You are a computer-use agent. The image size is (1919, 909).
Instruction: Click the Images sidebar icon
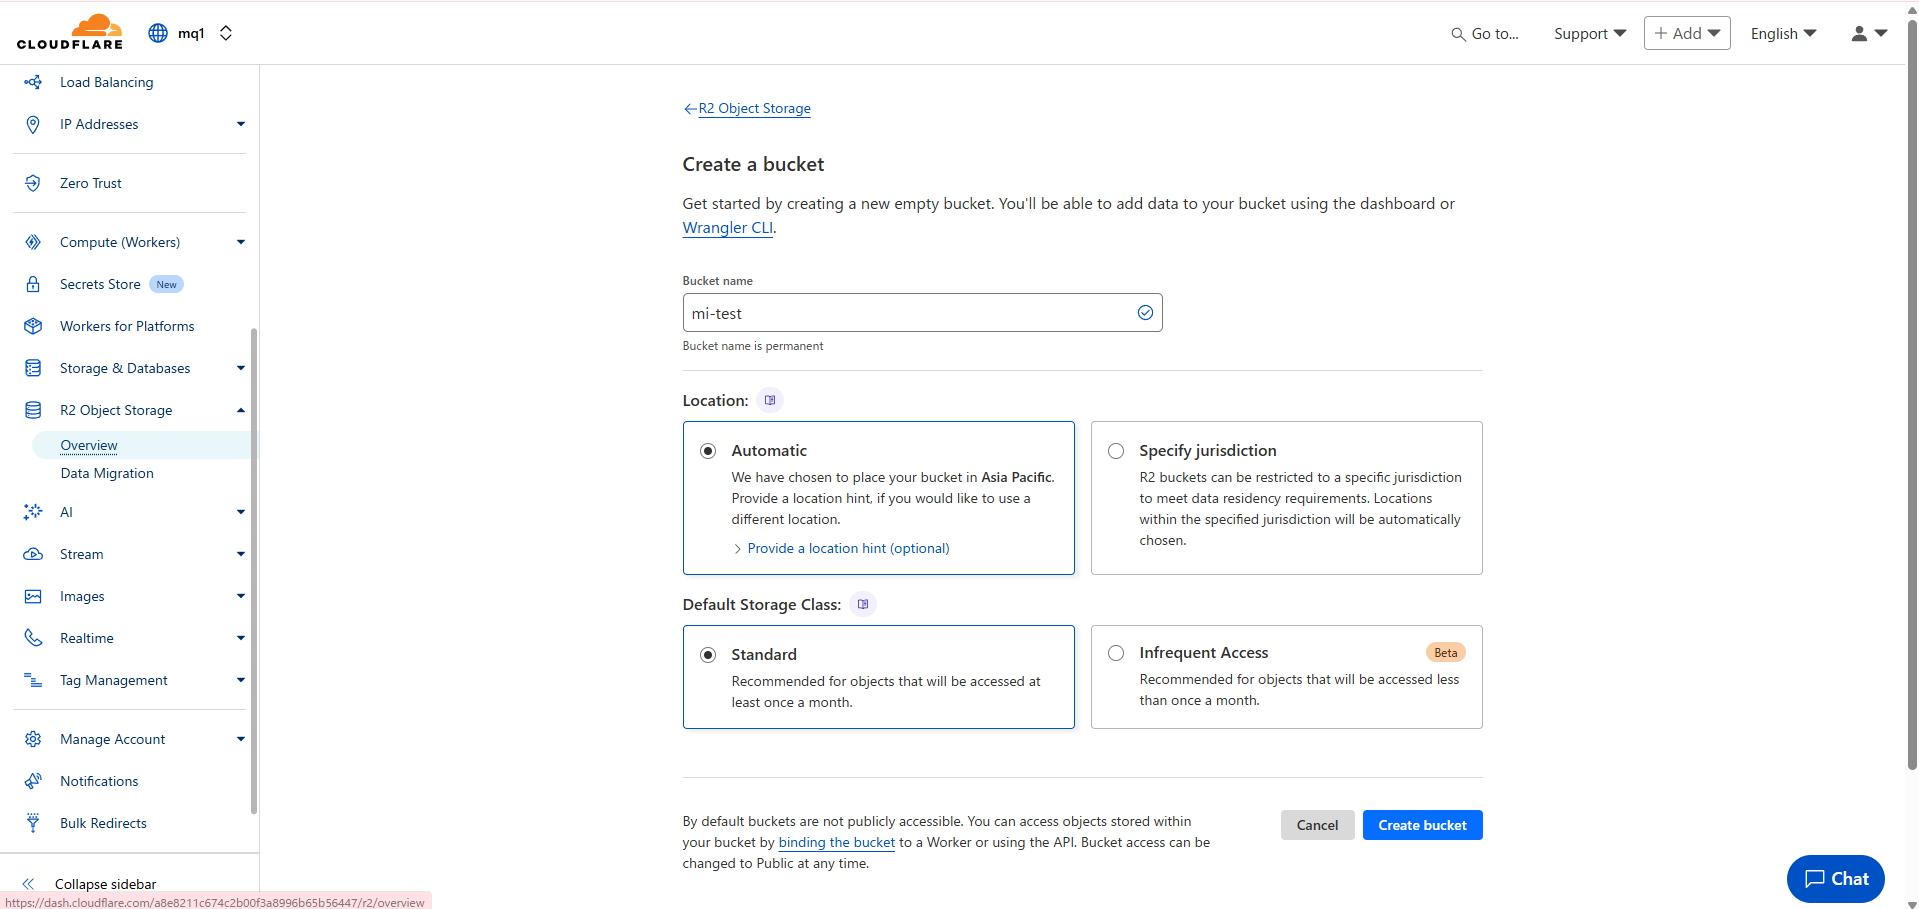pos(33,596)
